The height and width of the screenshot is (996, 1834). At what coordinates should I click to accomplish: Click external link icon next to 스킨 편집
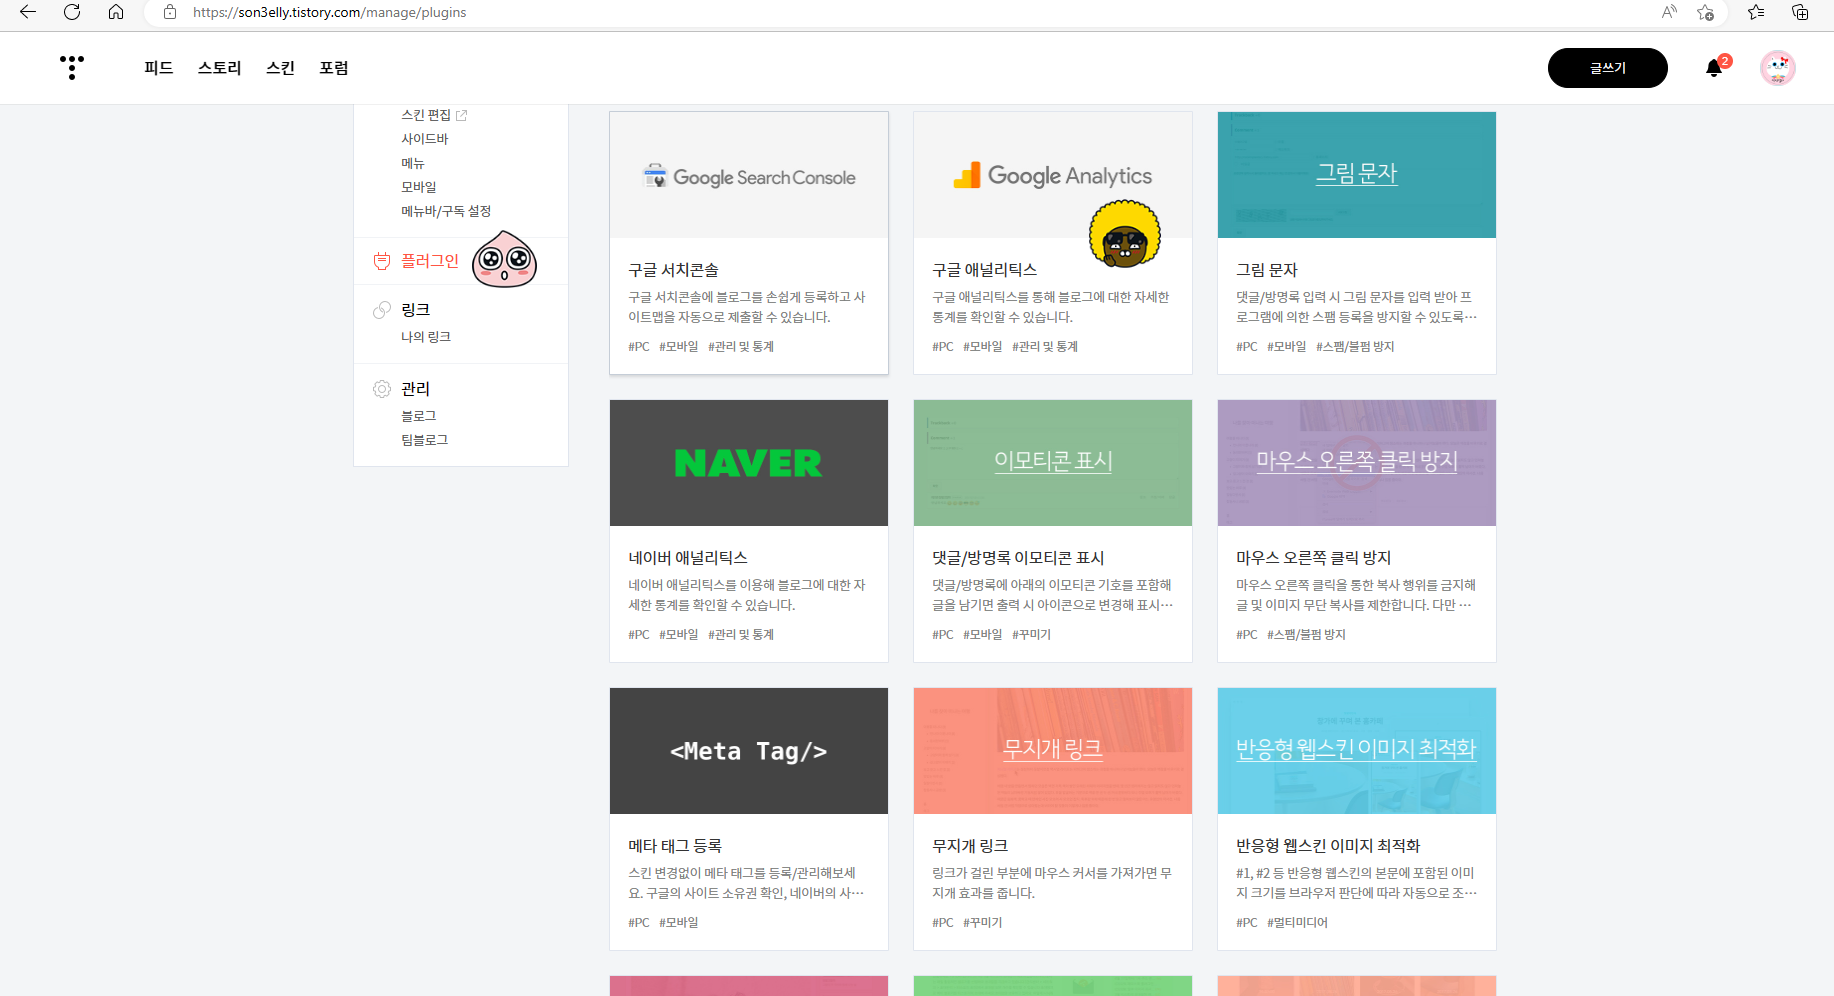pos(461,115)
